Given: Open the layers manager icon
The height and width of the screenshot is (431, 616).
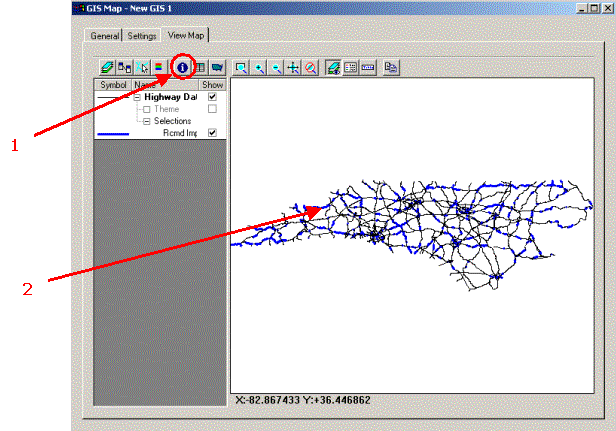Looking at the screenshot, I should coord(107,68).
